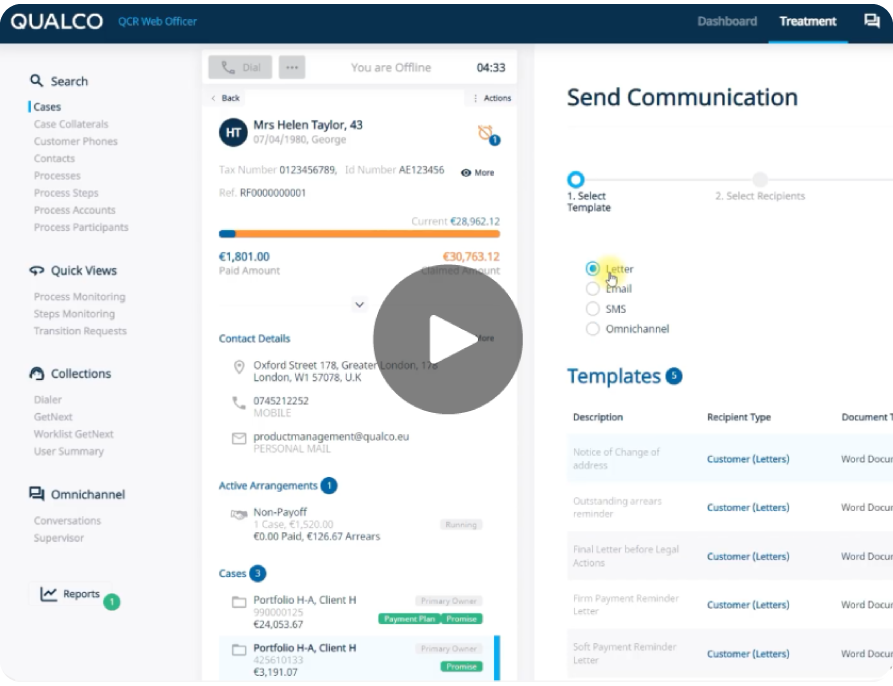893x686 pixels.
Task: Click the Back link on the case card
Action: click(x=226, y=98)
